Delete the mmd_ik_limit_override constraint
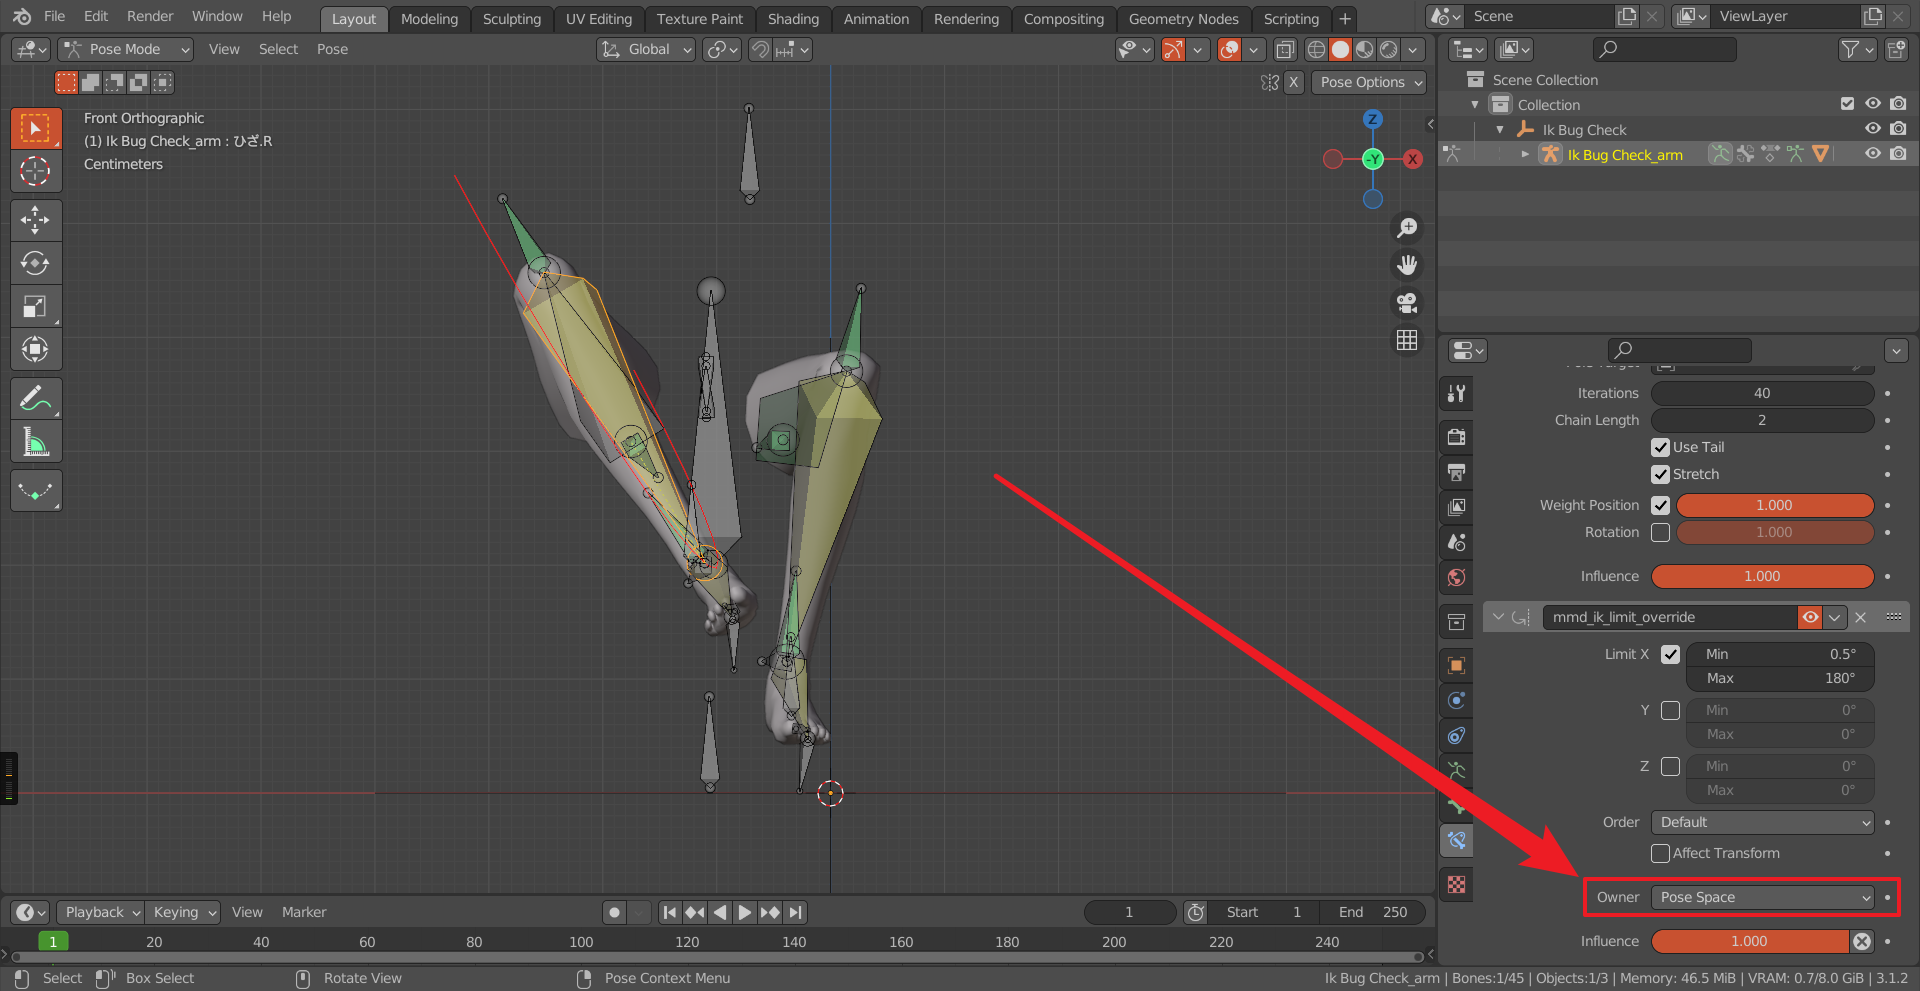The height and width of the screenshot is (991, 1920). point(1860,617)
